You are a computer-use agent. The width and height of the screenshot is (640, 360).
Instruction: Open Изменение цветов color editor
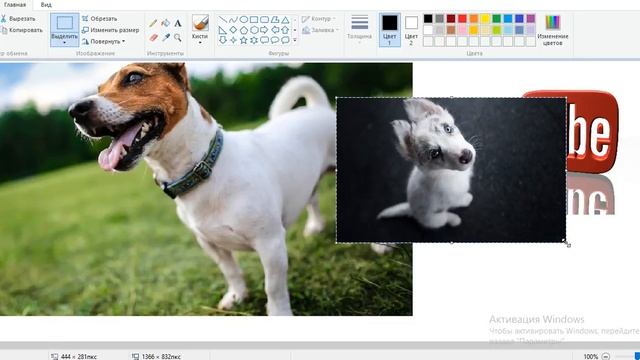pos(553,30)
